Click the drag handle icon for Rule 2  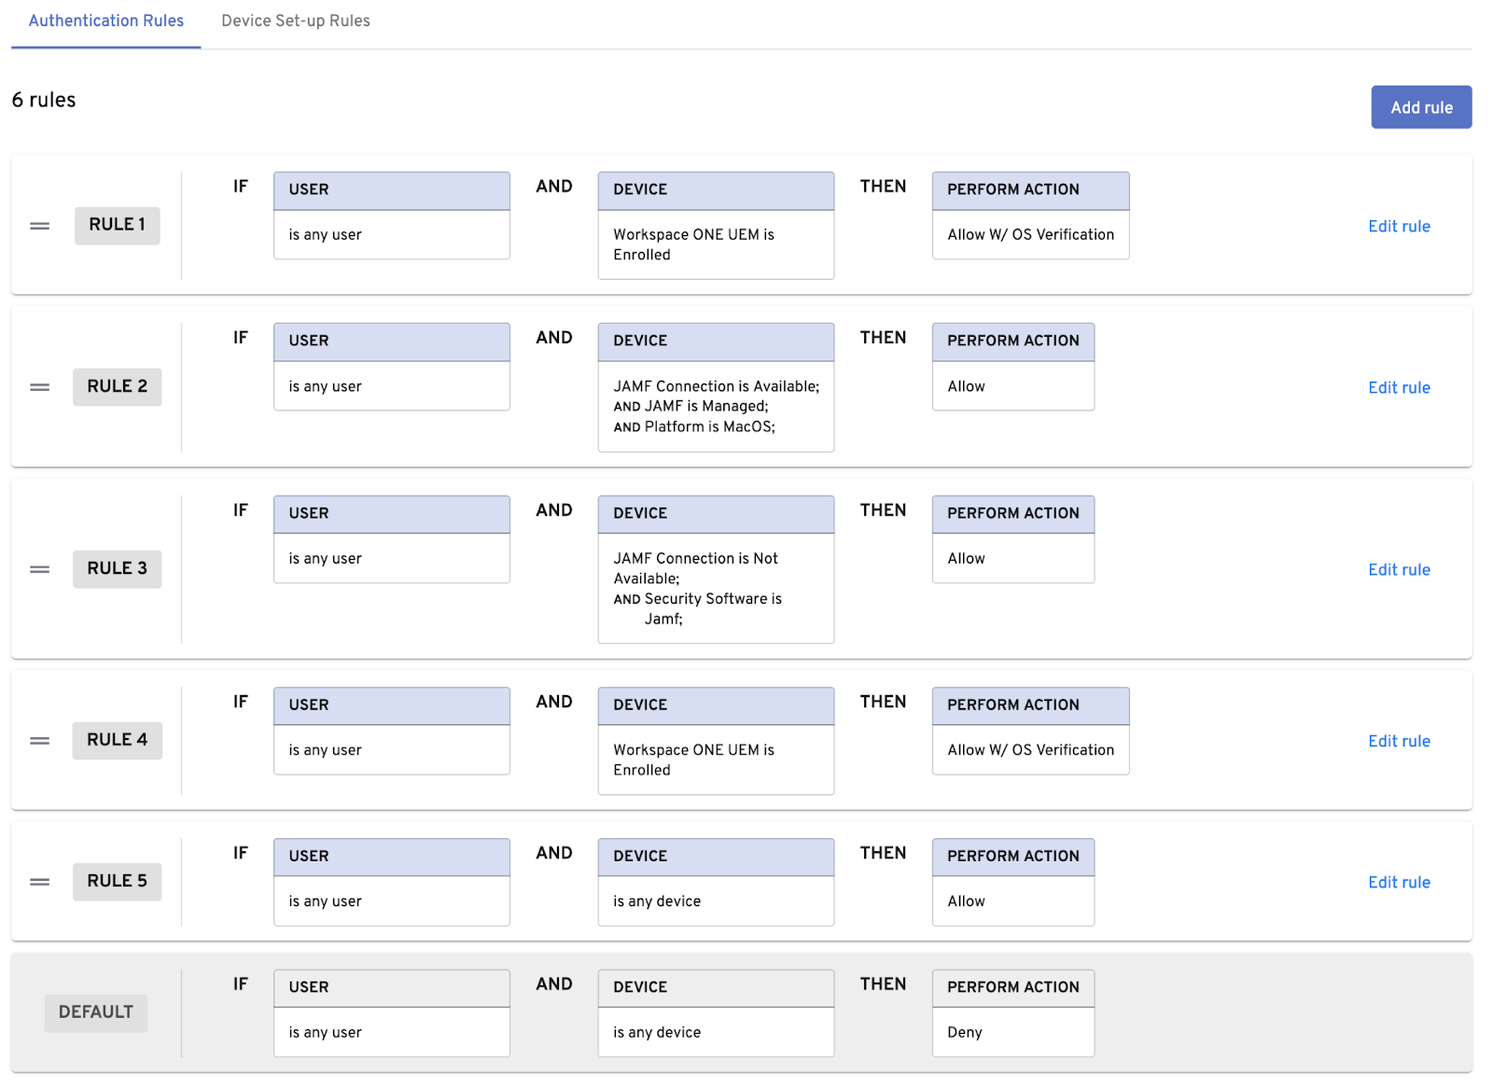[x=40, y=387]
